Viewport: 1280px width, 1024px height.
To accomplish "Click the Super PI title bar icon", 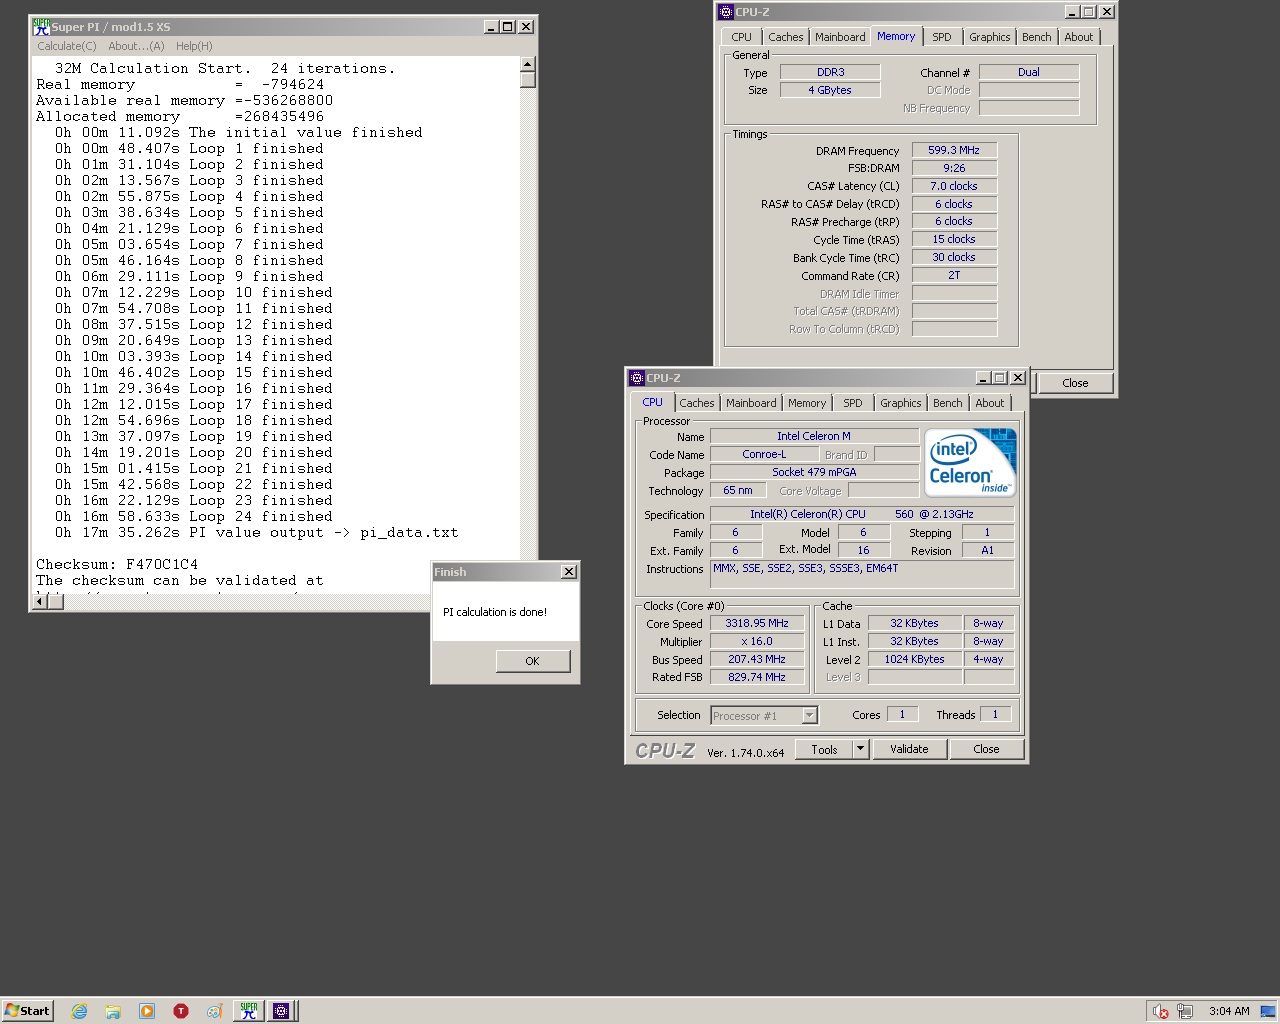I will click(41, 27).
